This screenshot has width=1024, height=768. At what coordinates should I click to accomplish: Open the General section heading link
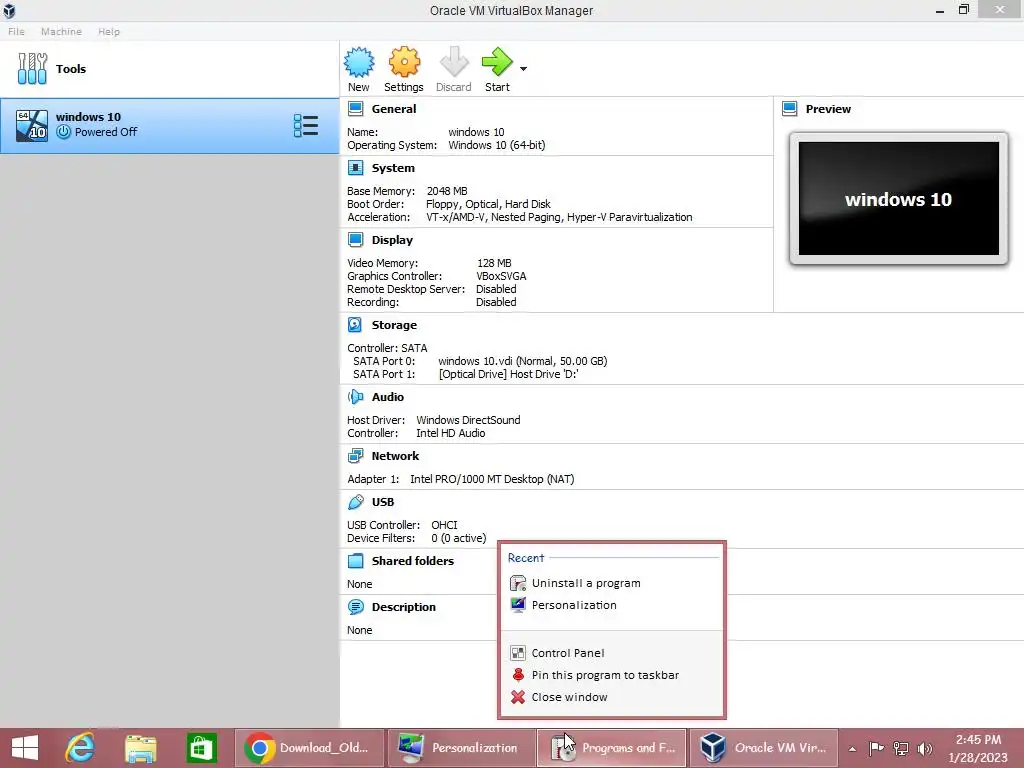[x=394, y=109]
